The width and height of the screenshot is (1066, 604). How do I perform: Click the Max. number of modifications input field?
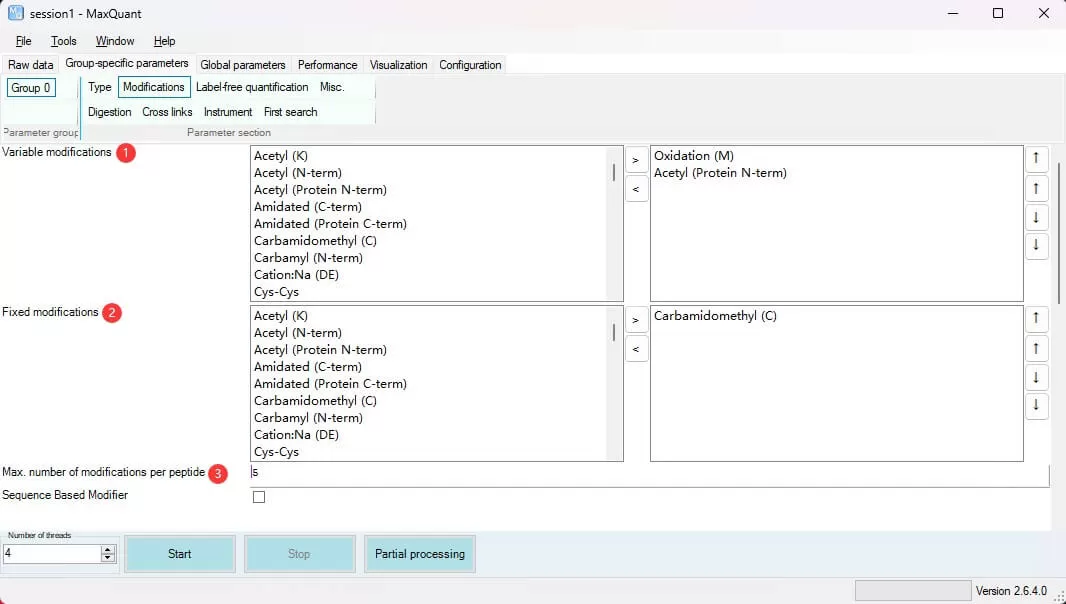coord(650,472)
